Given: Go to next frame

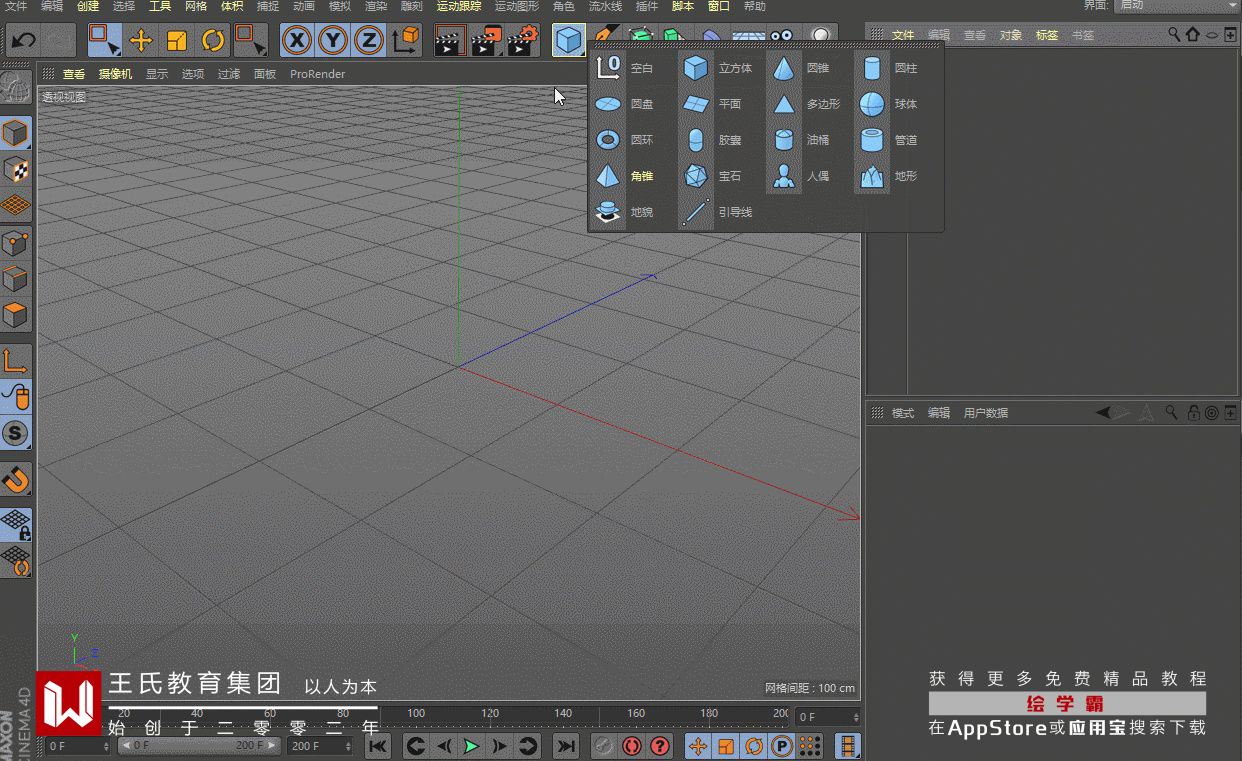Looking at the screenshot, I should (x=499, y=746).
